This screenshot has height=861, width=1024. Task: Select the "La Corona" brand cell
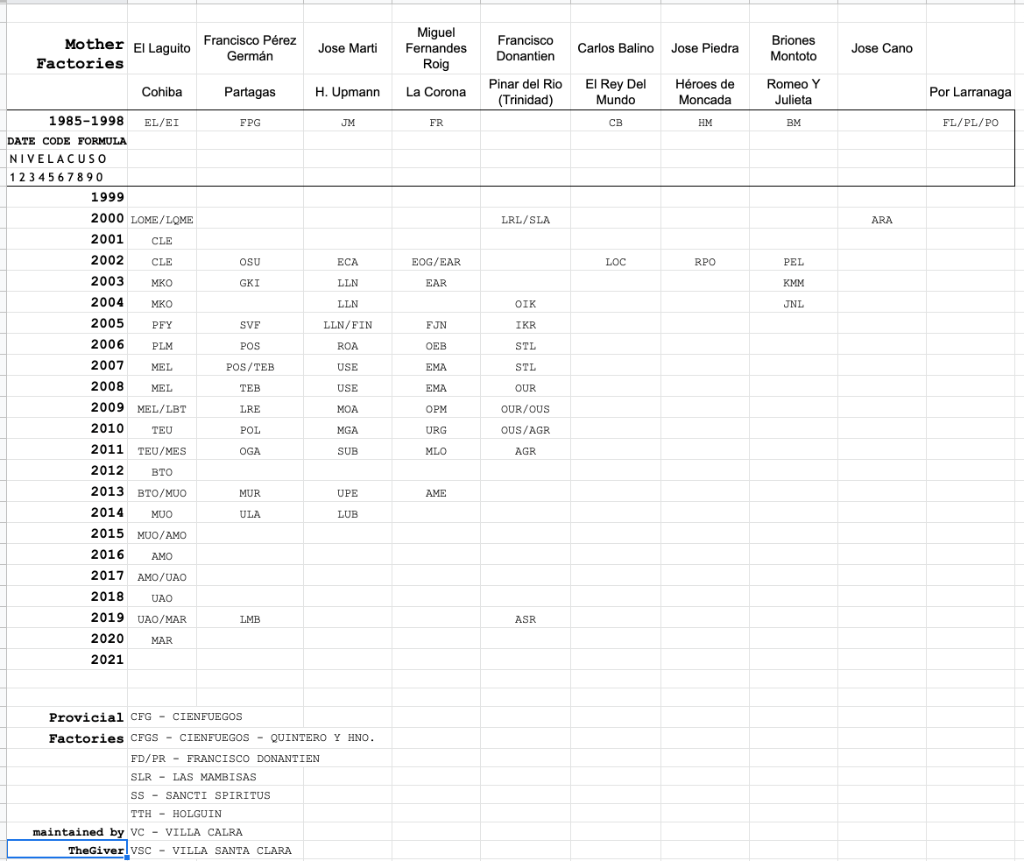[436, 92]
